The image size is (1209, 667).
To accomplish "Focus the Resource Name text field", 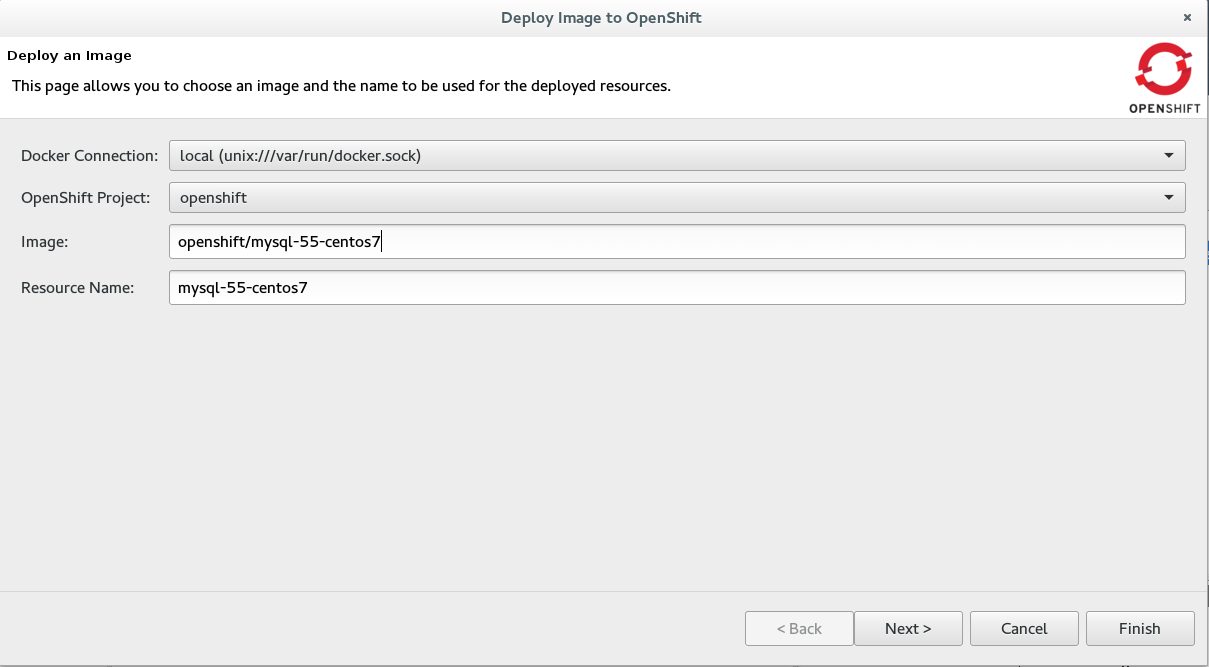I will [x=676, y=288].
